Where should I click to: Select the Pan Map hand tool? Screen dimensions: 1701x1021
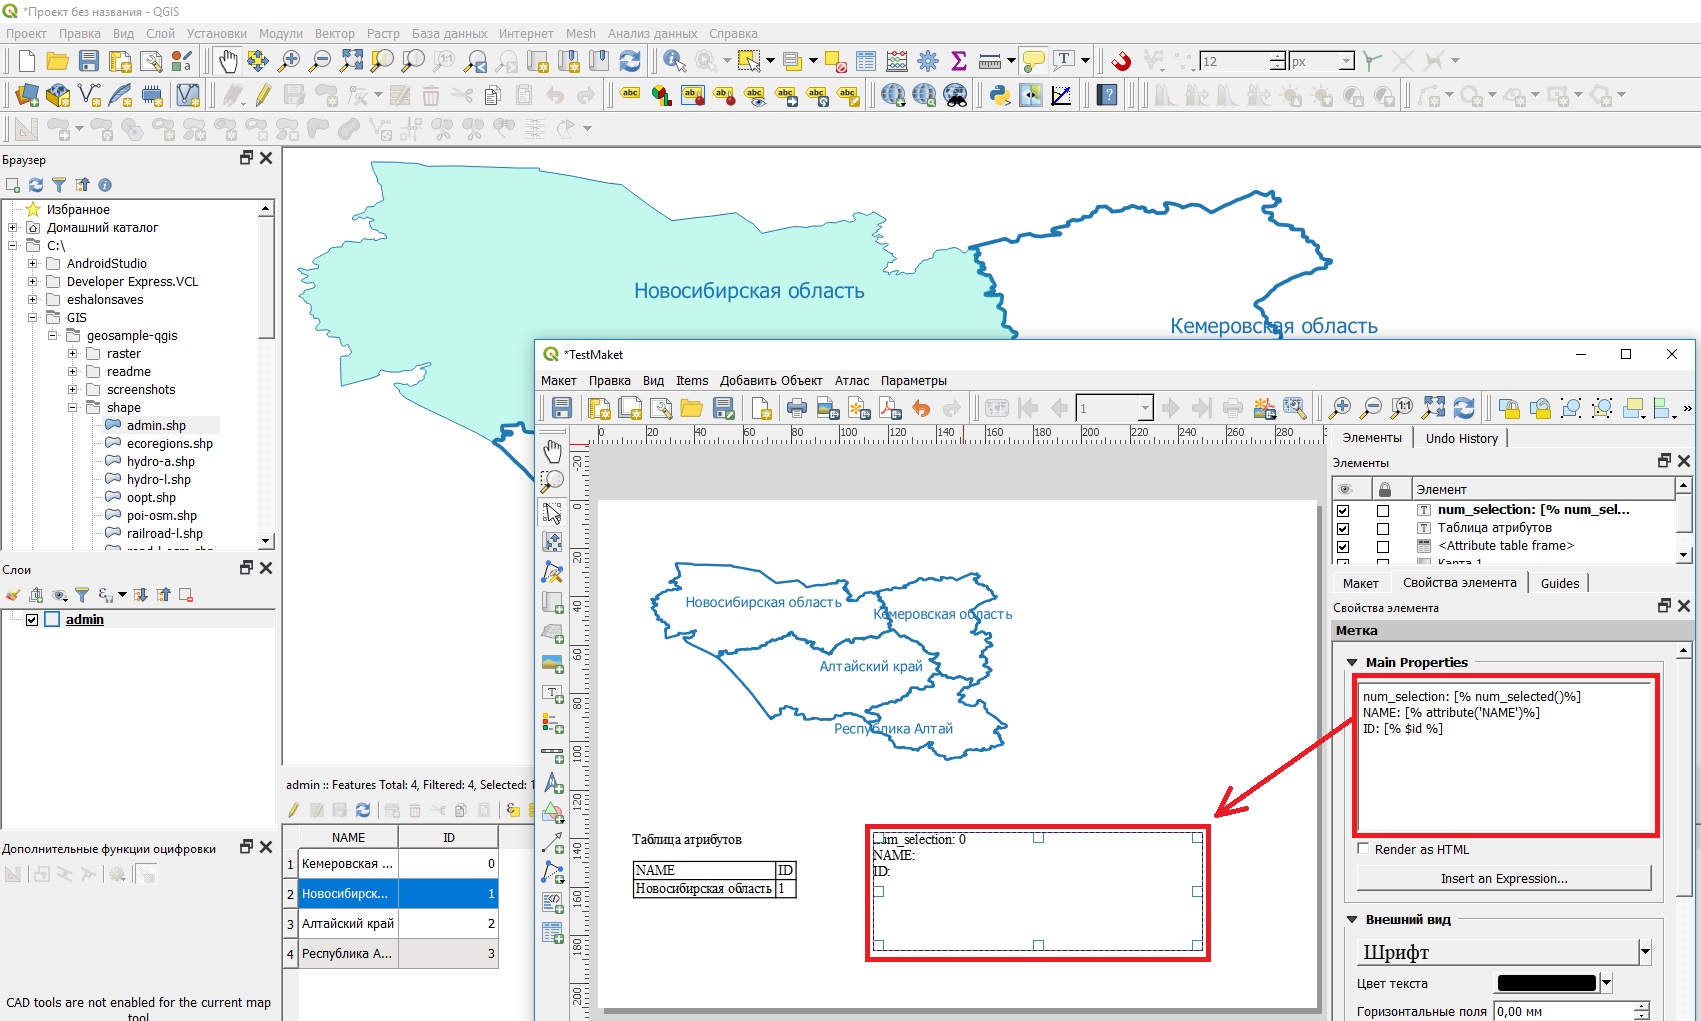[x=228, y=61]
